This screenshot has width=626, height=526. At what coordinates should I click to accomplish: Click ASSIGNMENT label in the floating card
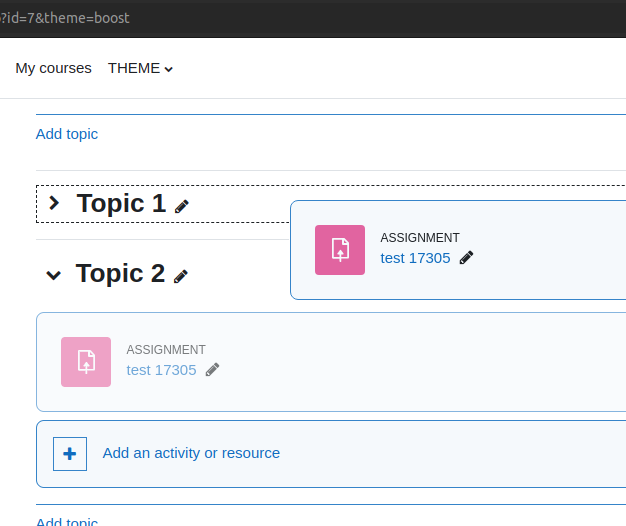420,238
